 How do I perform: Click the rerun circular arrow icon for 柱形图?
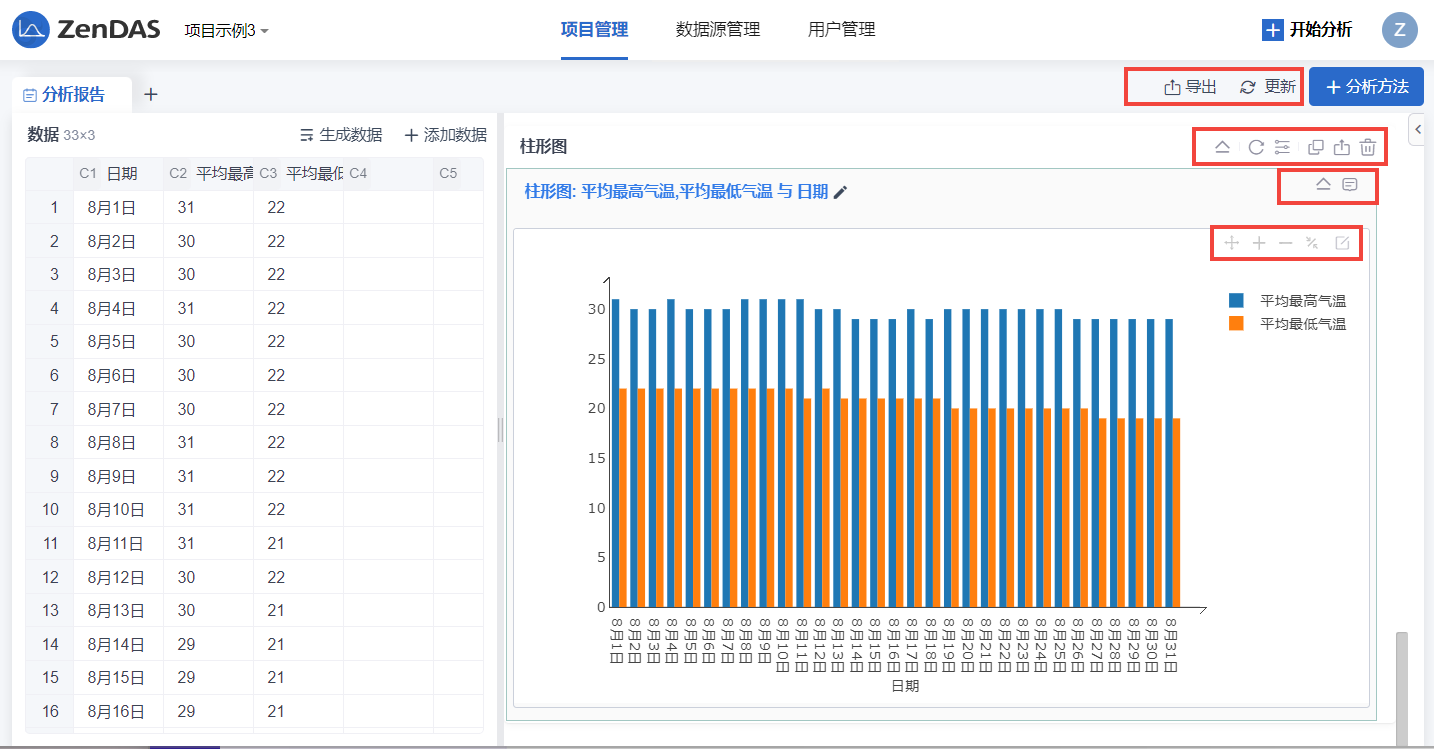coord(1256,147)
